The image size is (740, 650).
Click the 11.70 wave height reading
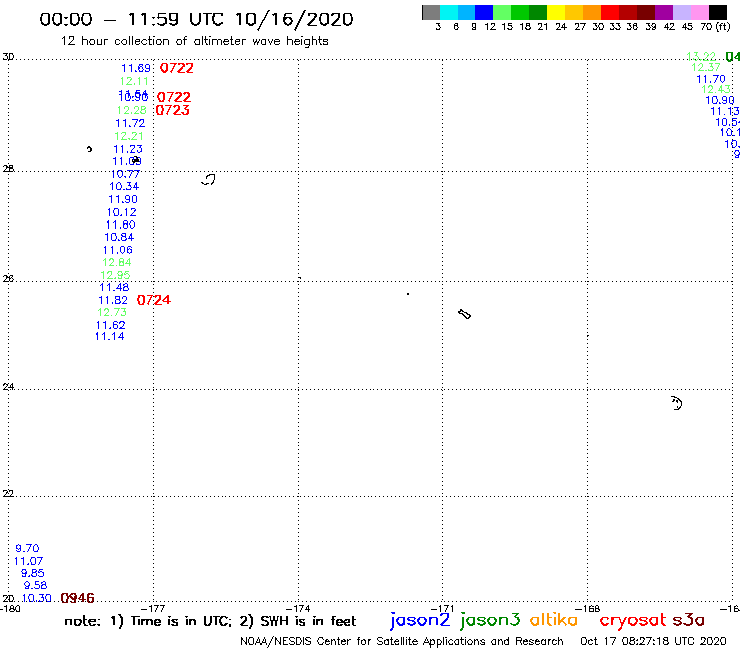click(711, 79)
